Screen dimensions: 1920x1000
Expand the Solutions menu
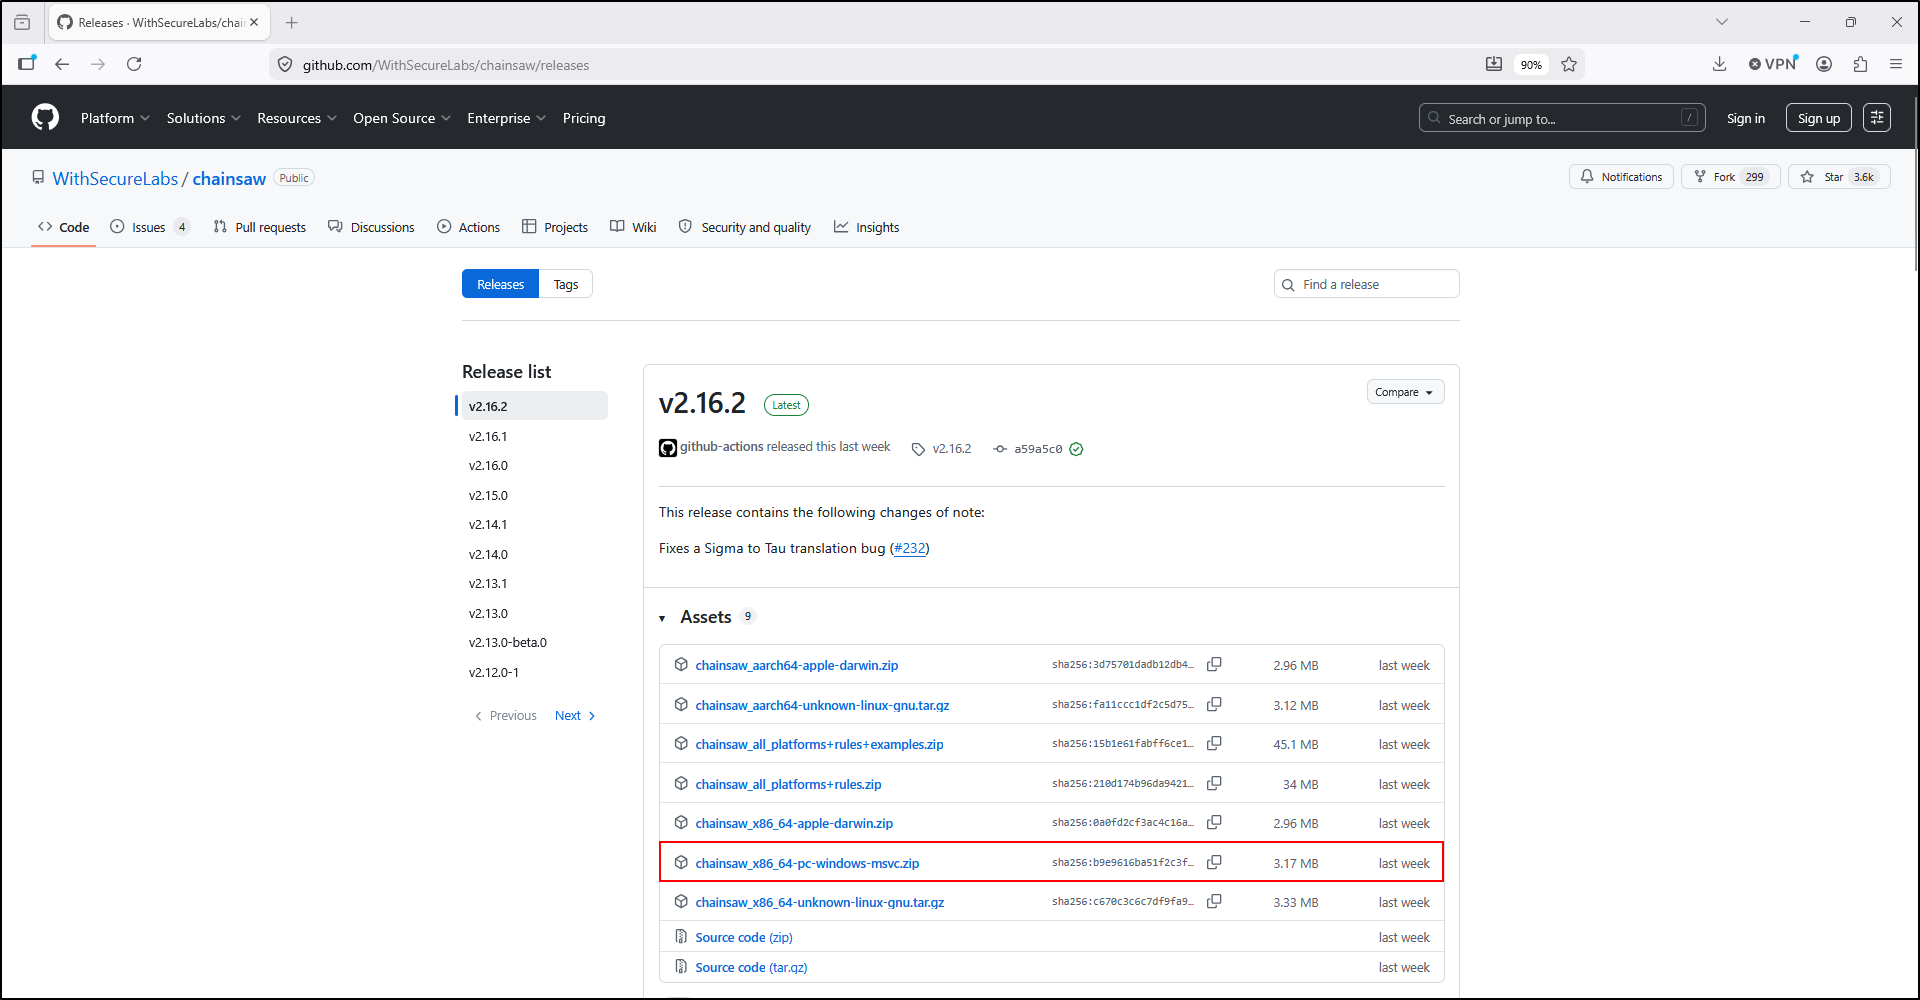(x=204, y=118)
